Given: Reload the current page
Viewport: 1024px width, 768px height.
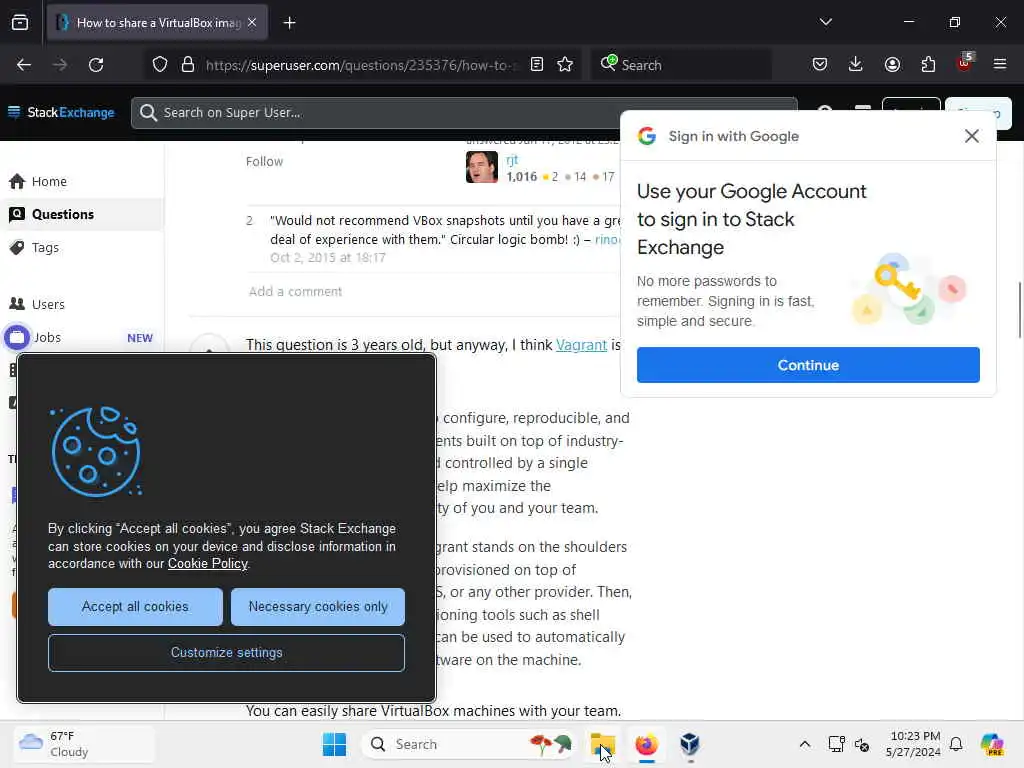Looking at the screenshot, I should 96,65.
